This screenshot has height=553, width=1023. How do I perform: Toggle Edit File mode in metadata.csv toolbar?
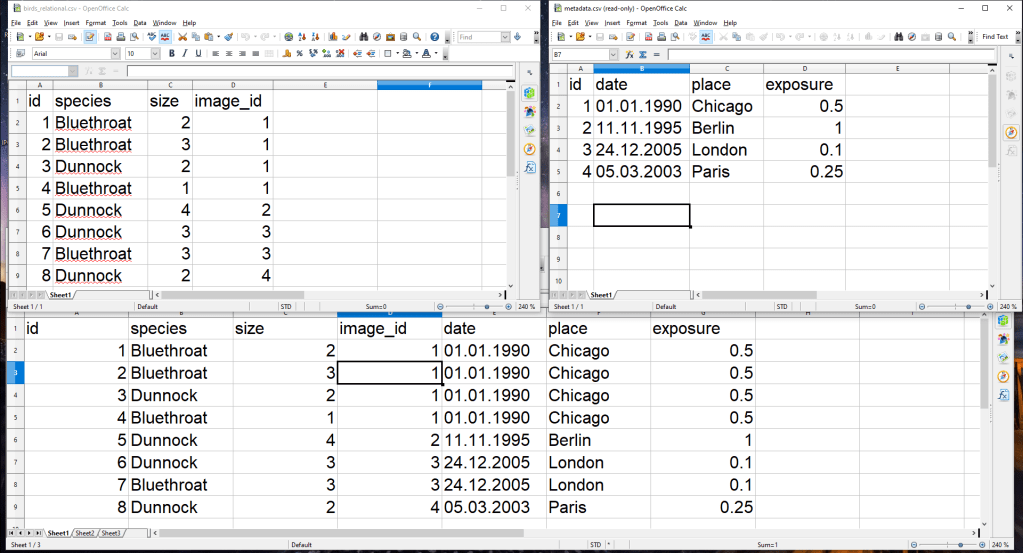pos(630,37)
